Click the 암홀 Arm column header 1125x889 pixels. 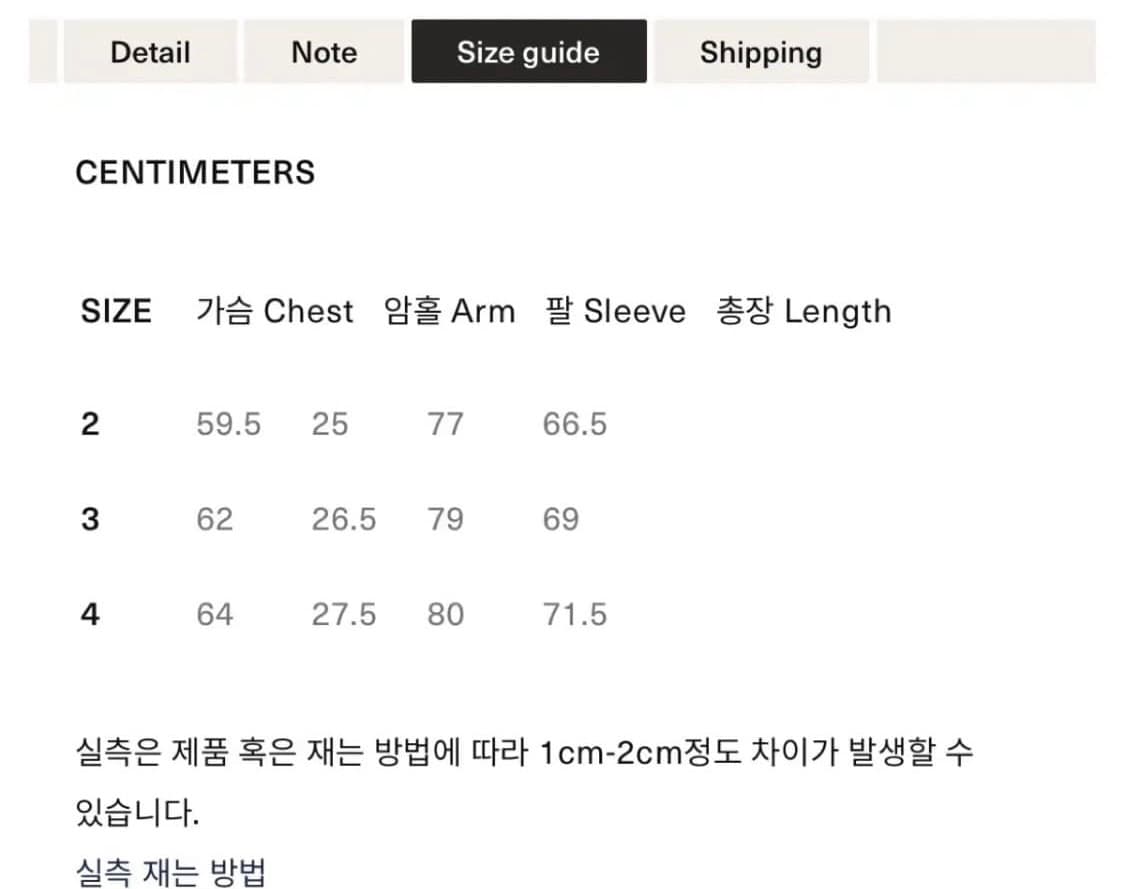[449, 311]
